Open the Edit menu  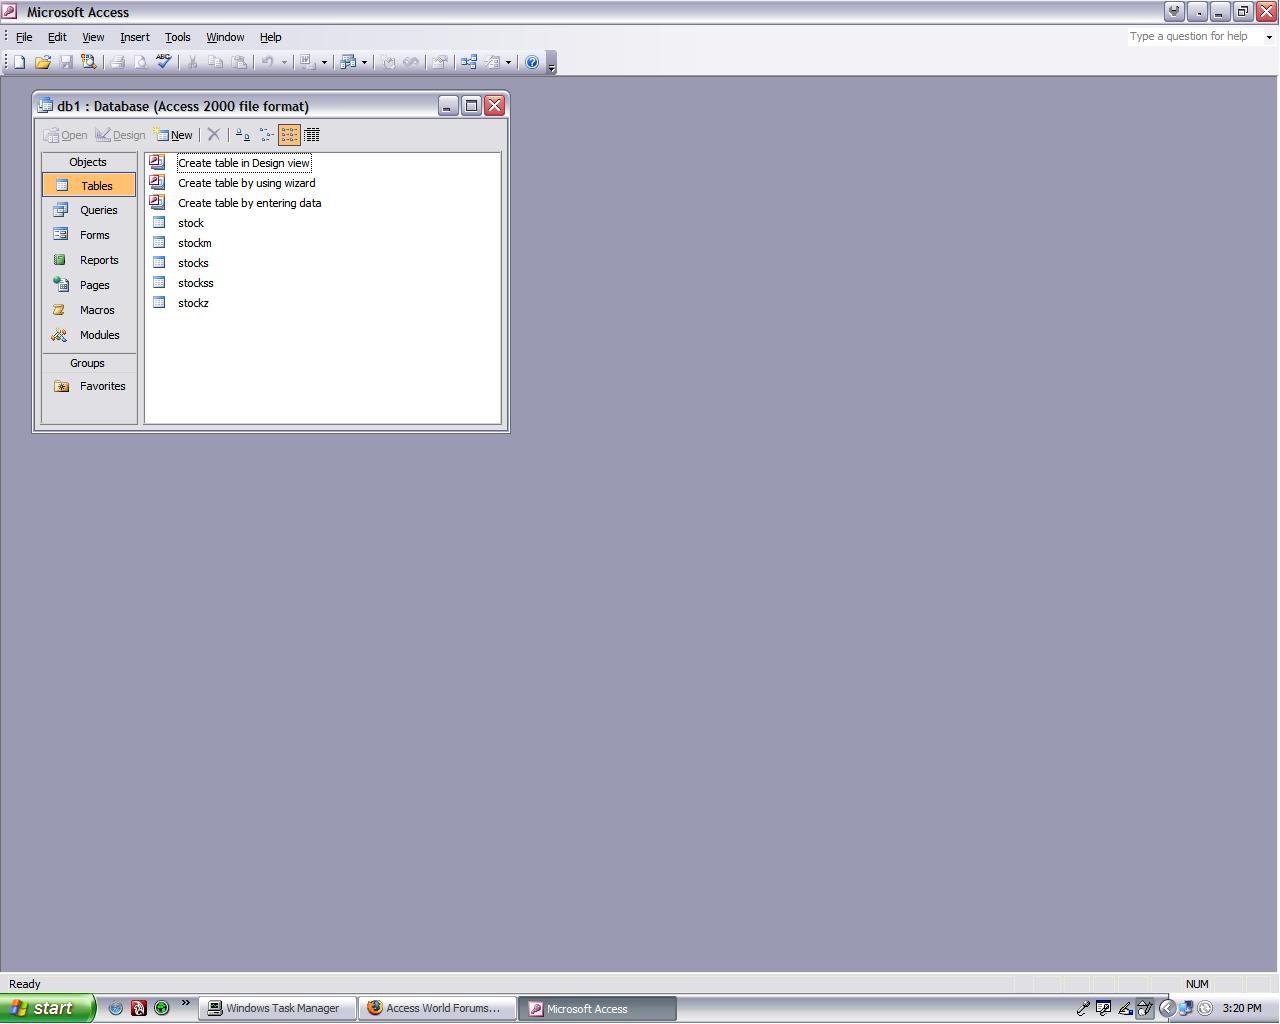coord(57,37)
